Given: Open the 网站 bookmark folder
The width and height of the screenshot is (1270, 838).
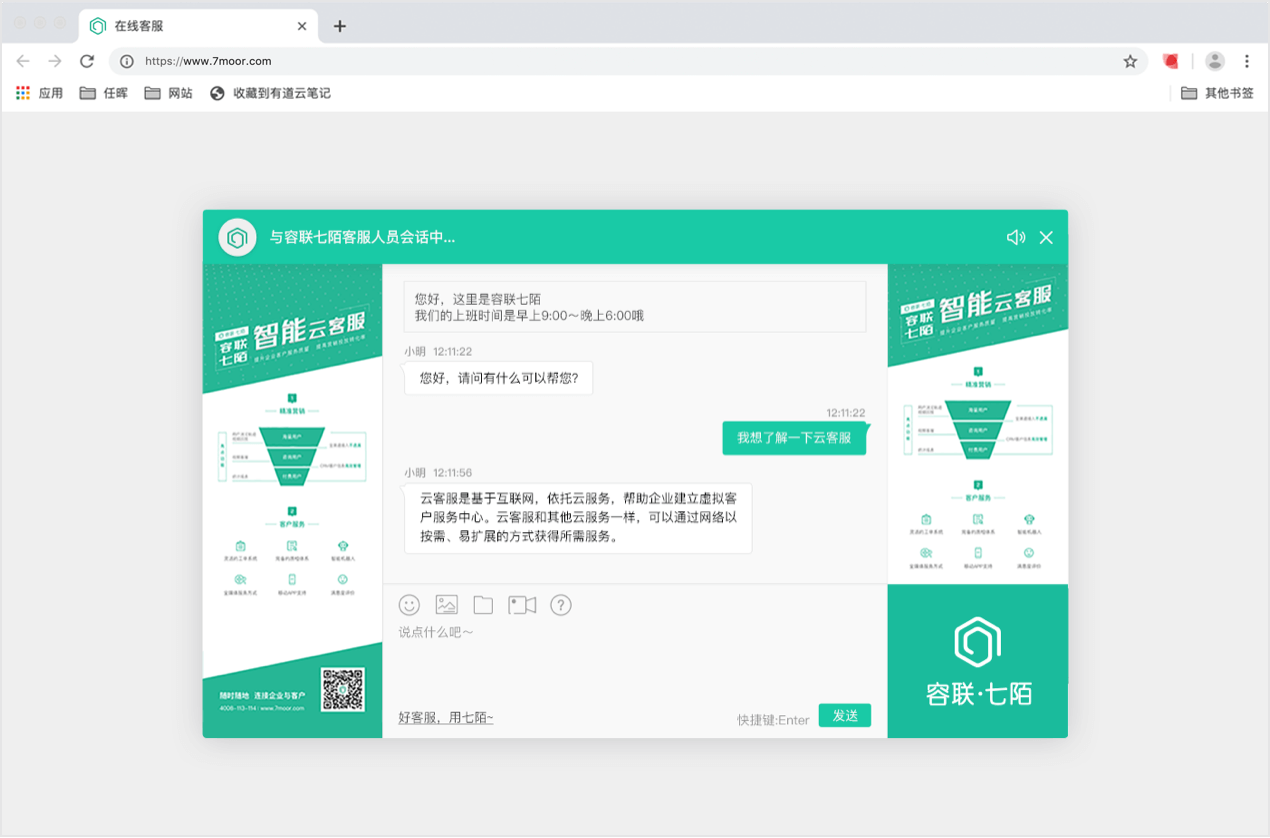Looking at the screenshot, I should point(168,93).
